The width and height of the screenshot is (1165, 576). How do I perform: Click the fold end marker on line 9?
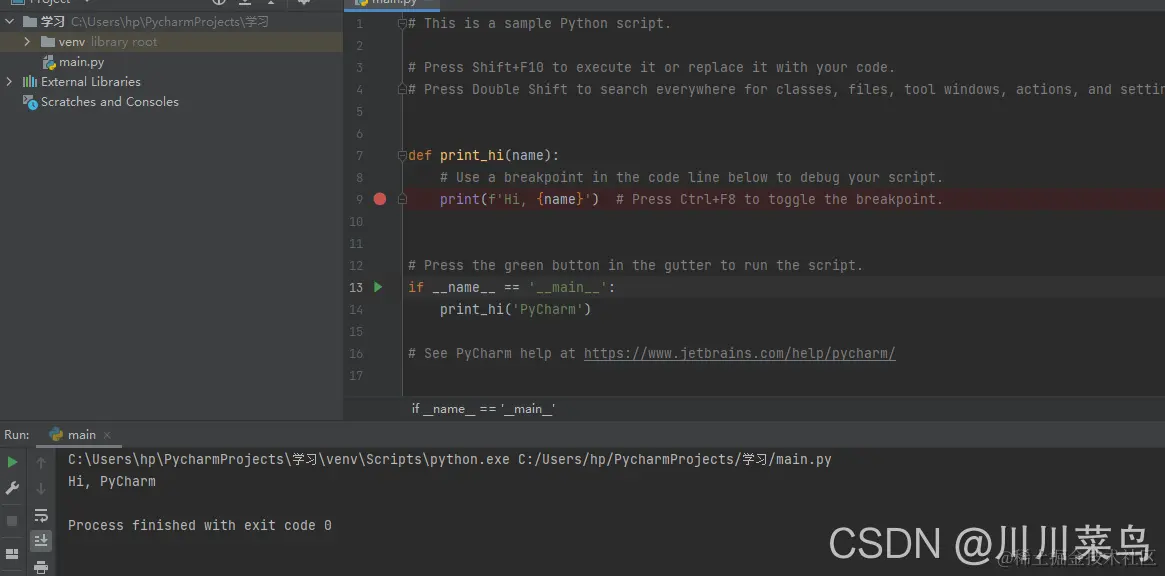[402, 199]
